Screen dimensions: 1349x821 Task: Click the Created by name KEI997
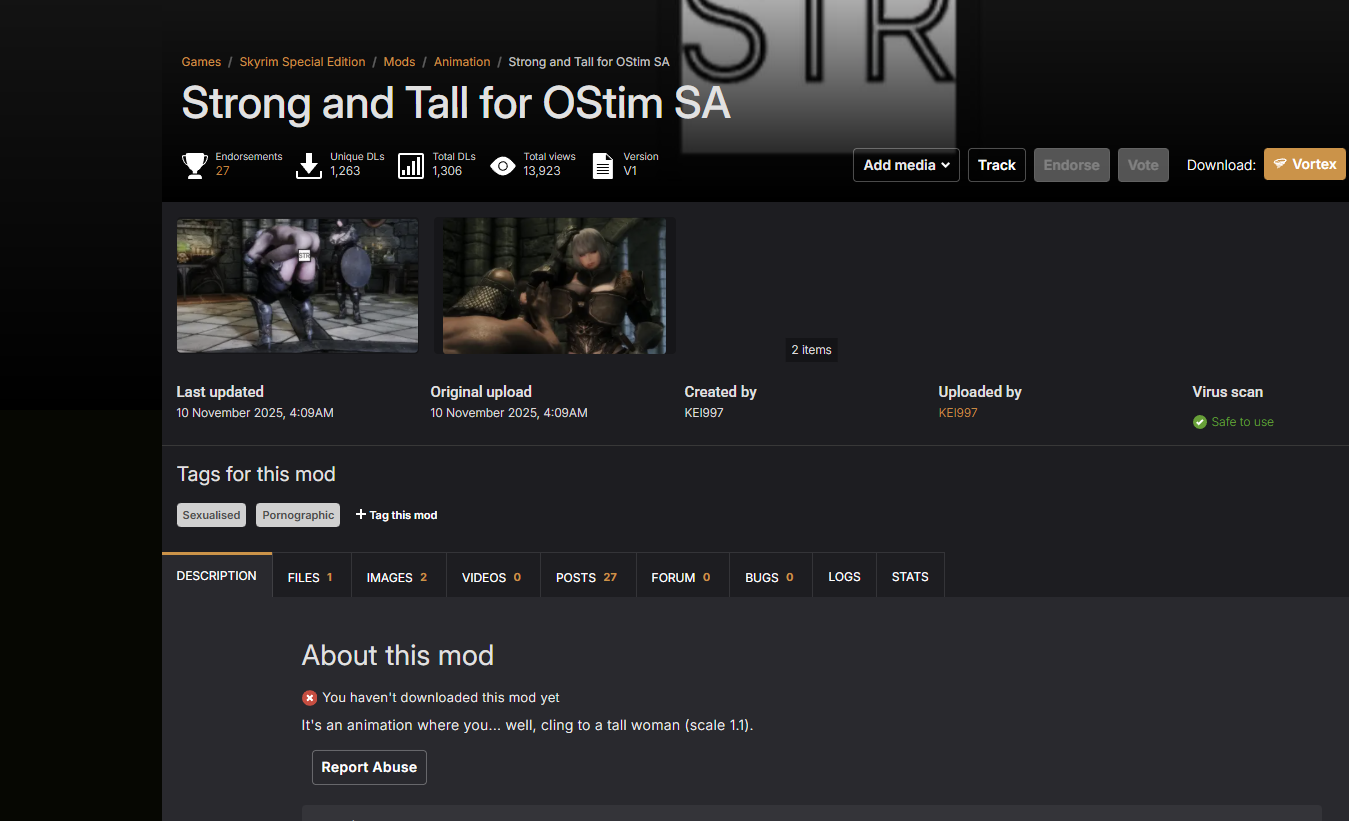(704, 413)
